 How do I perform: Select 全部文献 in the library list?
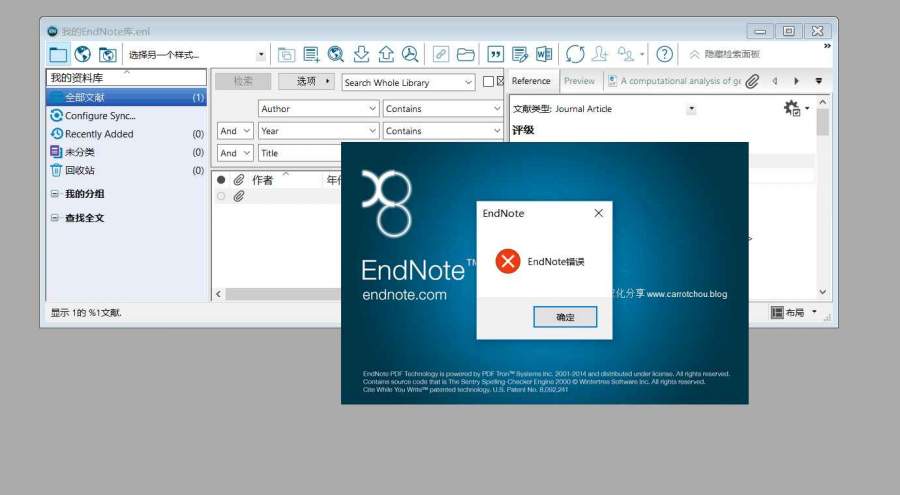coord(126,97)
